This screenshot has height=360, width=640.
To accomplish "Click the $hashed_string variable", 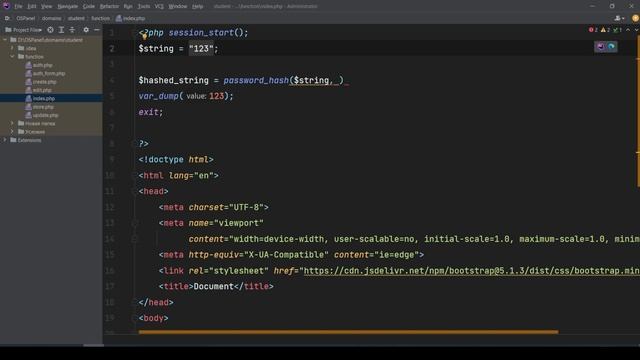I will pos(173,80).
